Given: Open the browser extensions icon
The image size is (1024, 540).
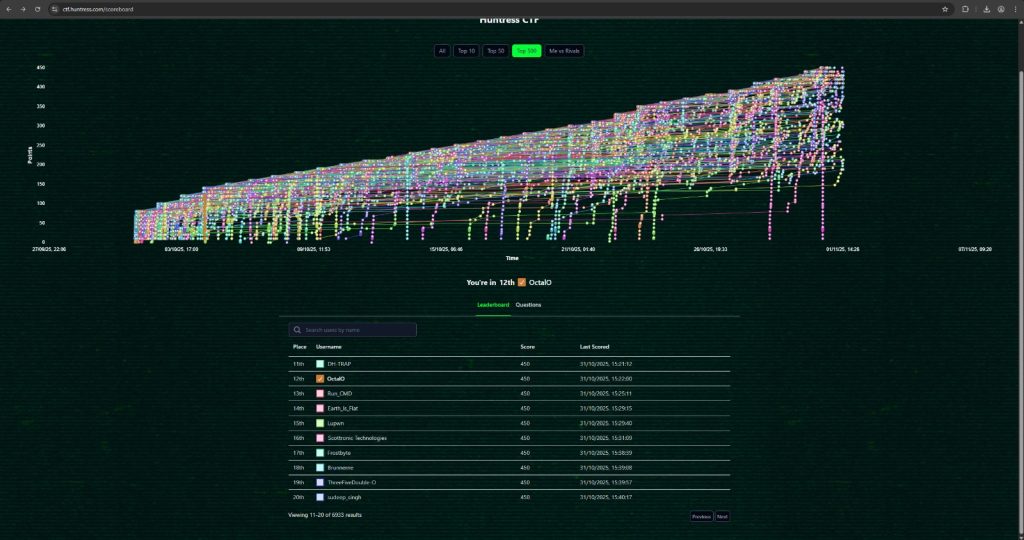Looking at the screenshot, I should [x=966, y=9].
